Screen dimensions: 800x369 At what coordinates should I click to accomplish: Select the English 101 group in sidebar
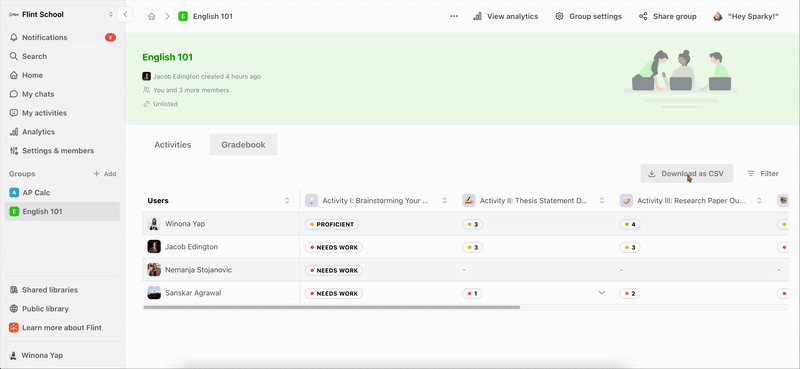click(62, 211)
